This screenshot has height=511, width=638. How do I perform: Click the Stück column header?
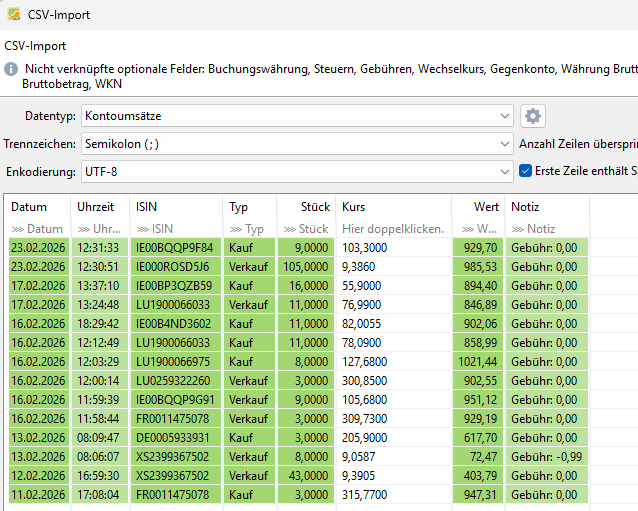(315, 207)
